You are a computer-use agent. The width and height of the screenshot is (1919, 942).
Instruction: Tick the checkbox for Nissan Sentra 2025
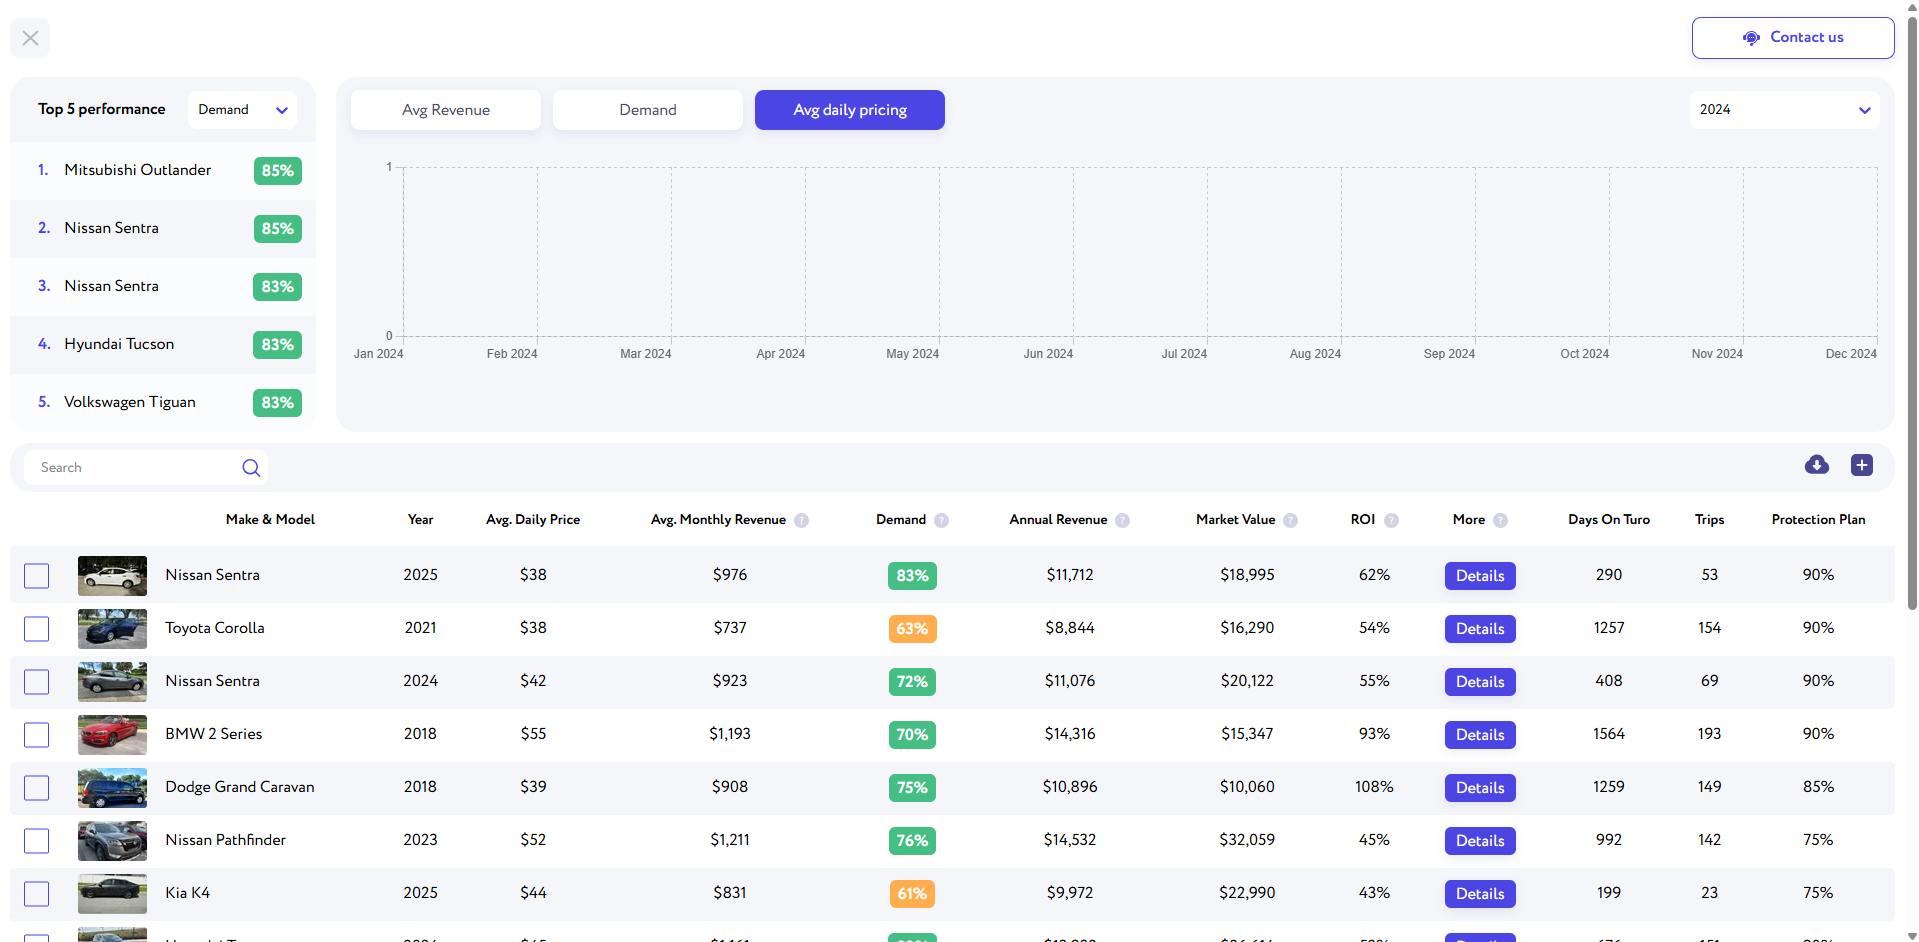[x=36, y=576]
